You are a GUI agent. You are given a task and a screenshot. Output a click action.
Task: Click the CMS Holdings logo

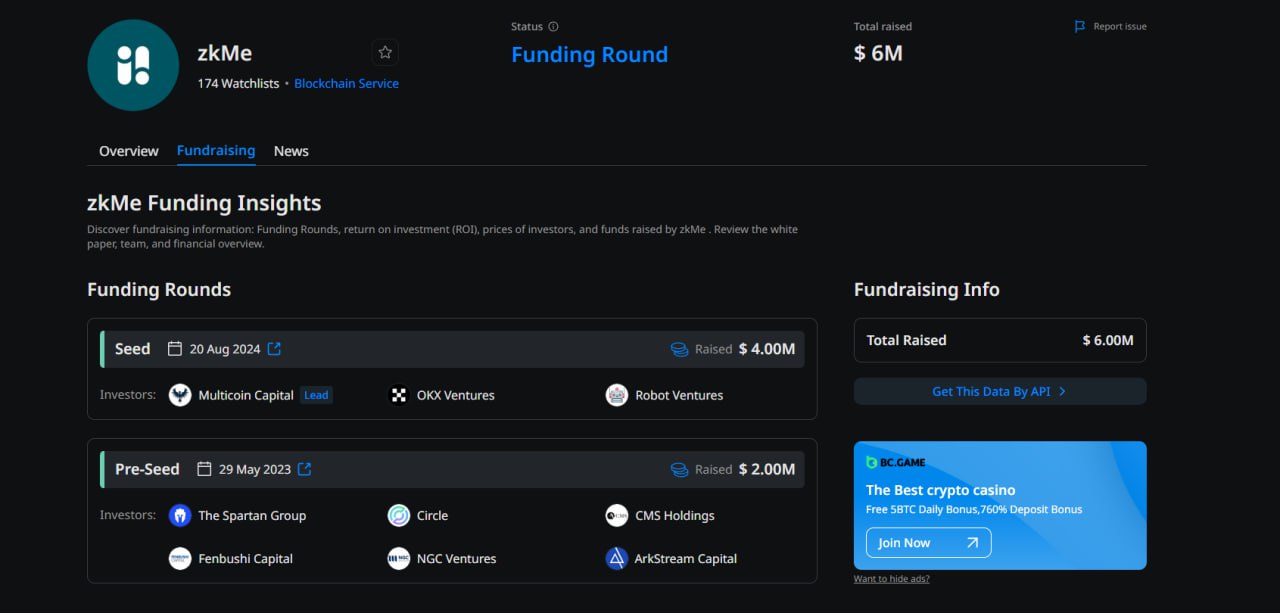(617, 516)
